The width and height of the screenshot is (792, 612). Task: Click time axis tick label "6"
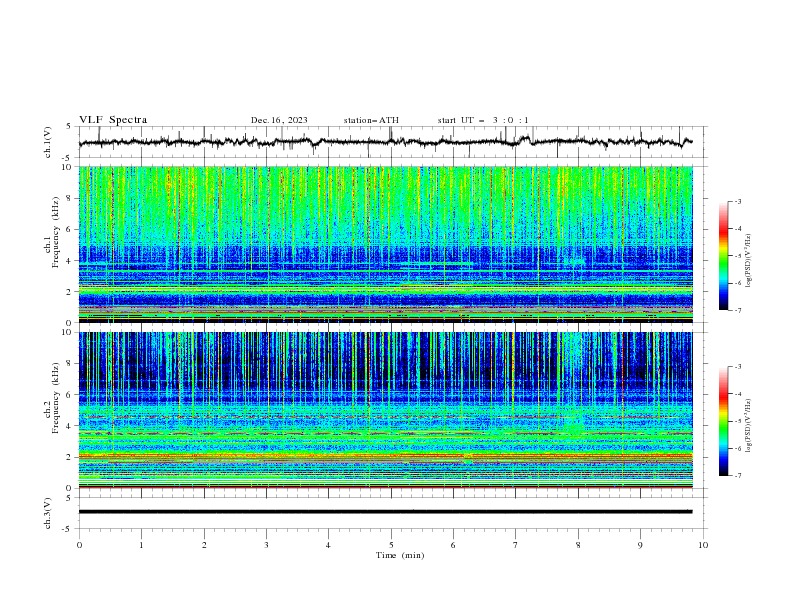(453, 545)
